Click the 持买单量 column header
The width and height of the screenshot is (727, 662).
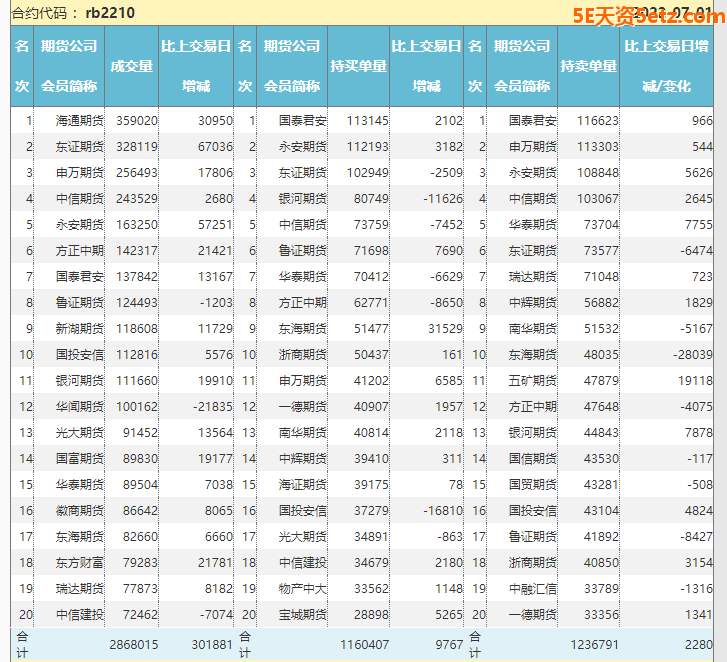coord(358,66)
